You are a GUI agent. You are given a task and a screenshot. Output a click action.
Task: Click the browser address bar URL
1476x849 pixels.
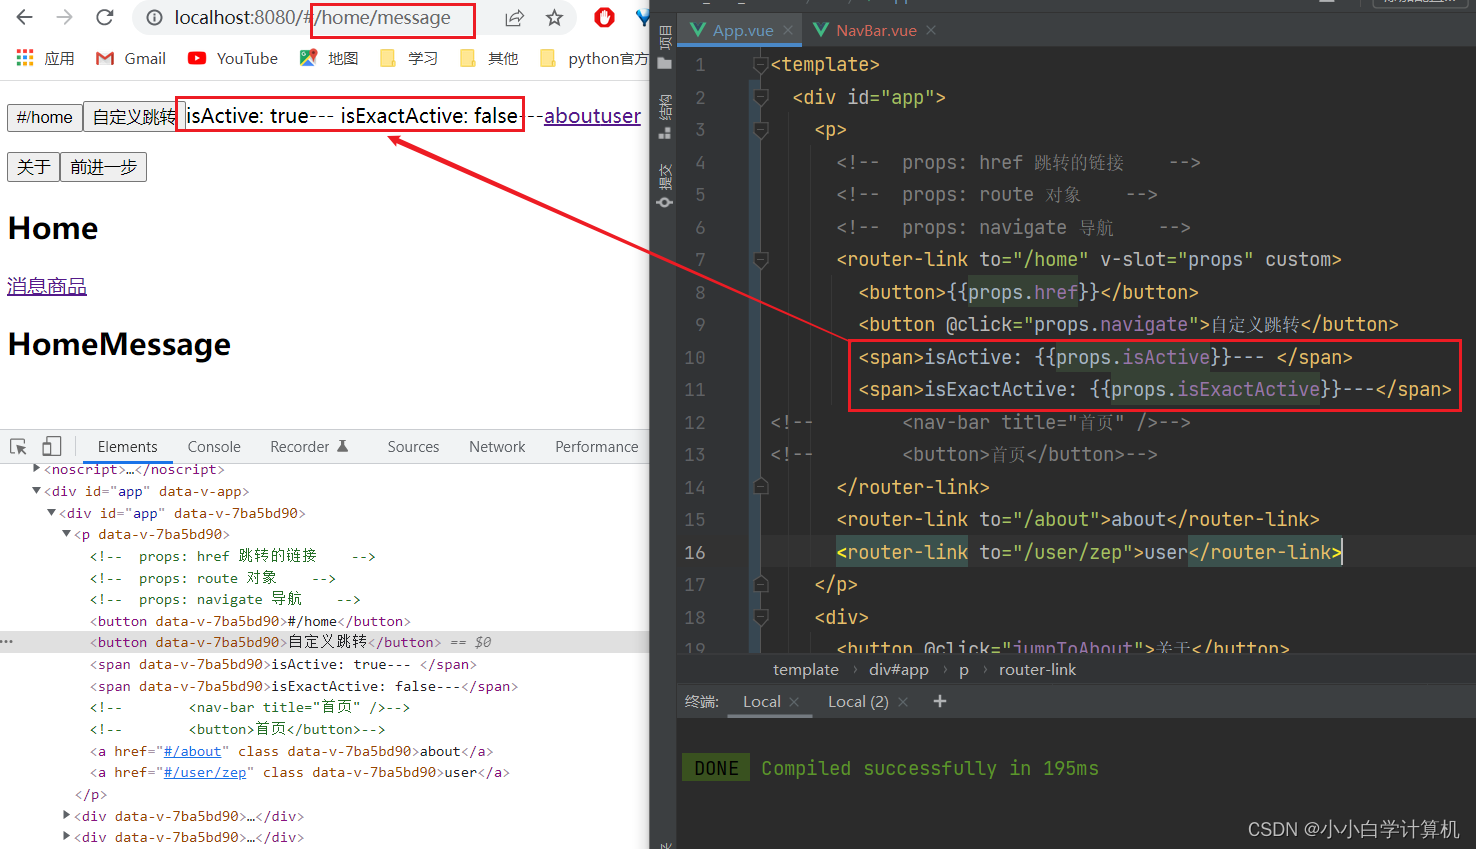pos(312,18)
